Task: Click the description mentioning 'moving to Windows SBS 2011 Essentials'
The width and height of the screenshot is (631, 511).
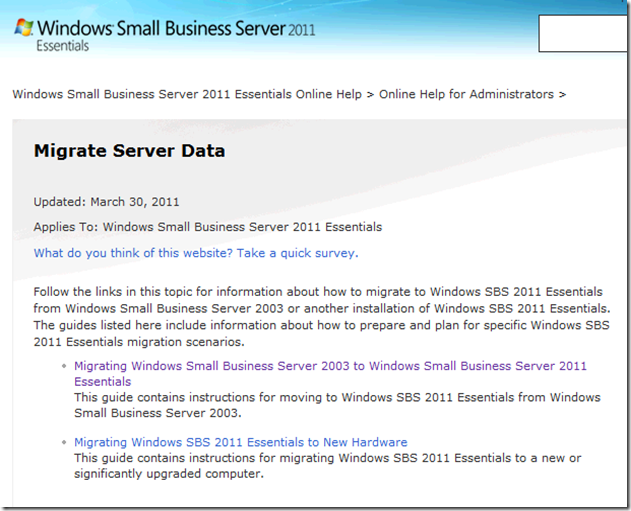Action: pos(337,405)
